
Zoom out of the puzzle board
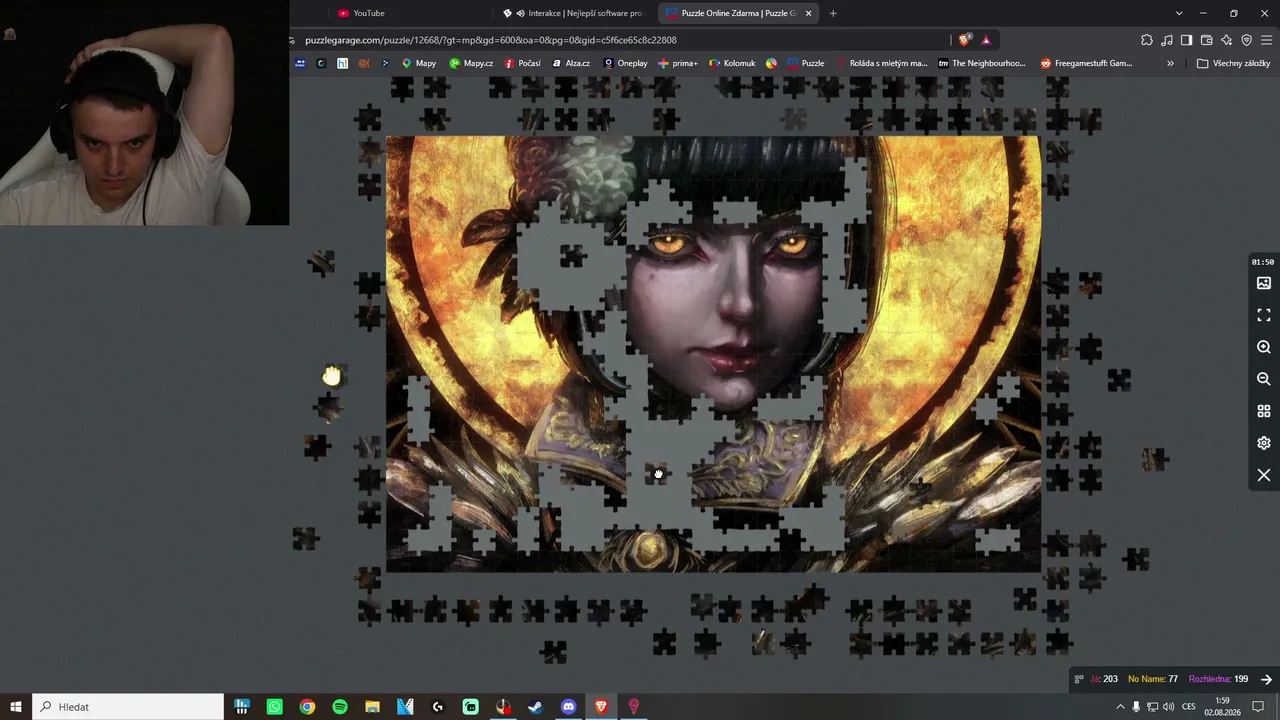(1264, 379)
